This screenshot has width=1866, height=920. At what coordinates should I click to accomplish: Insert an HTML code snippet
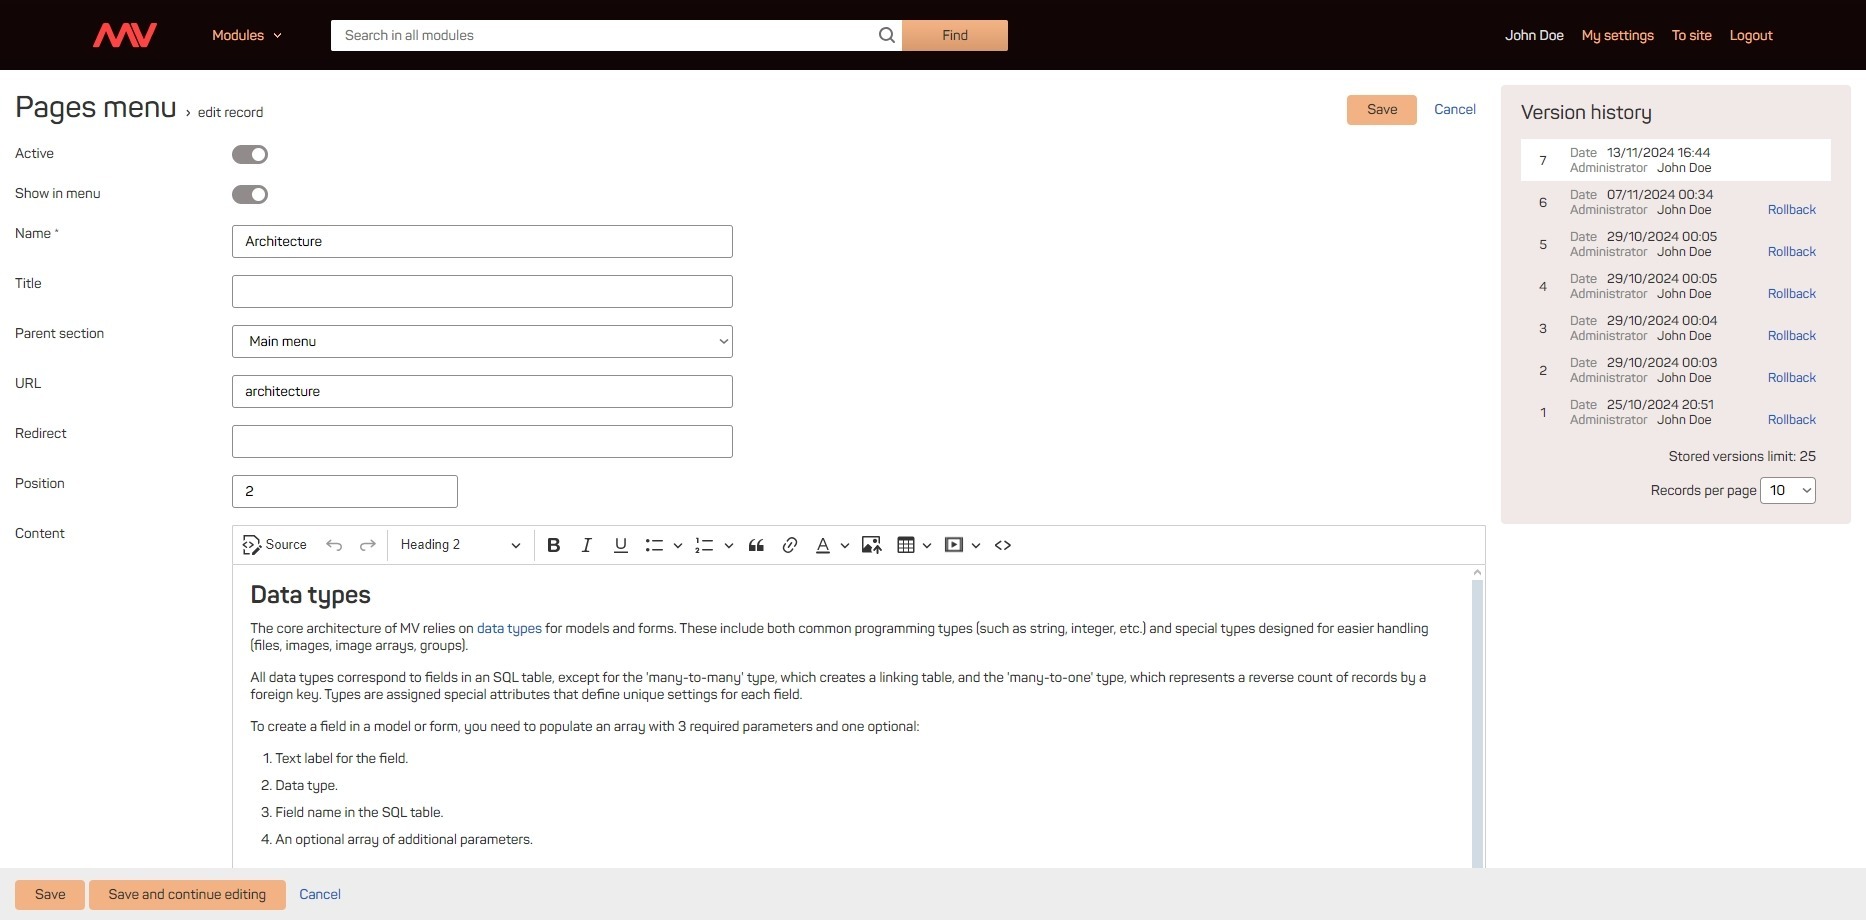[x=1003, y=545]
